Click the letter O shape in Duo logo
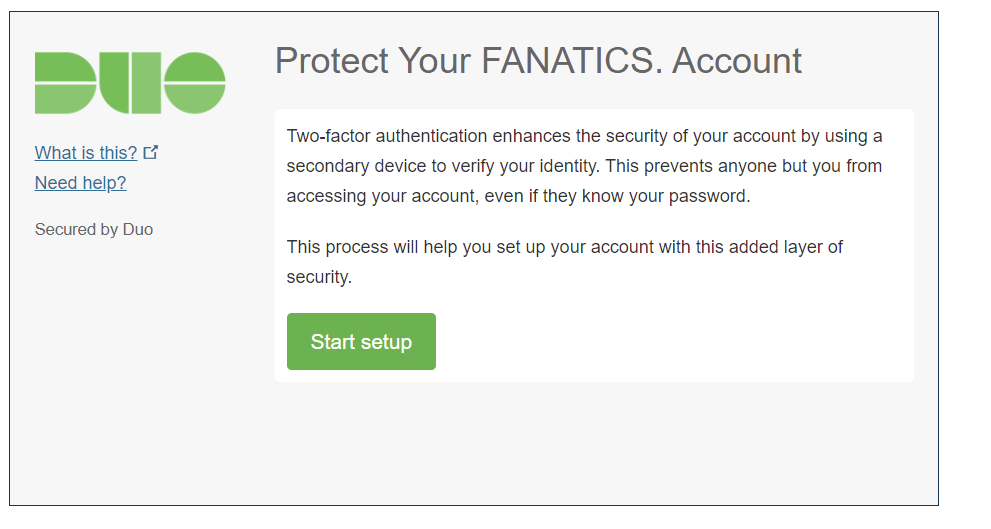The height and width of the screenshot is (529, 991). coord(195,83)
